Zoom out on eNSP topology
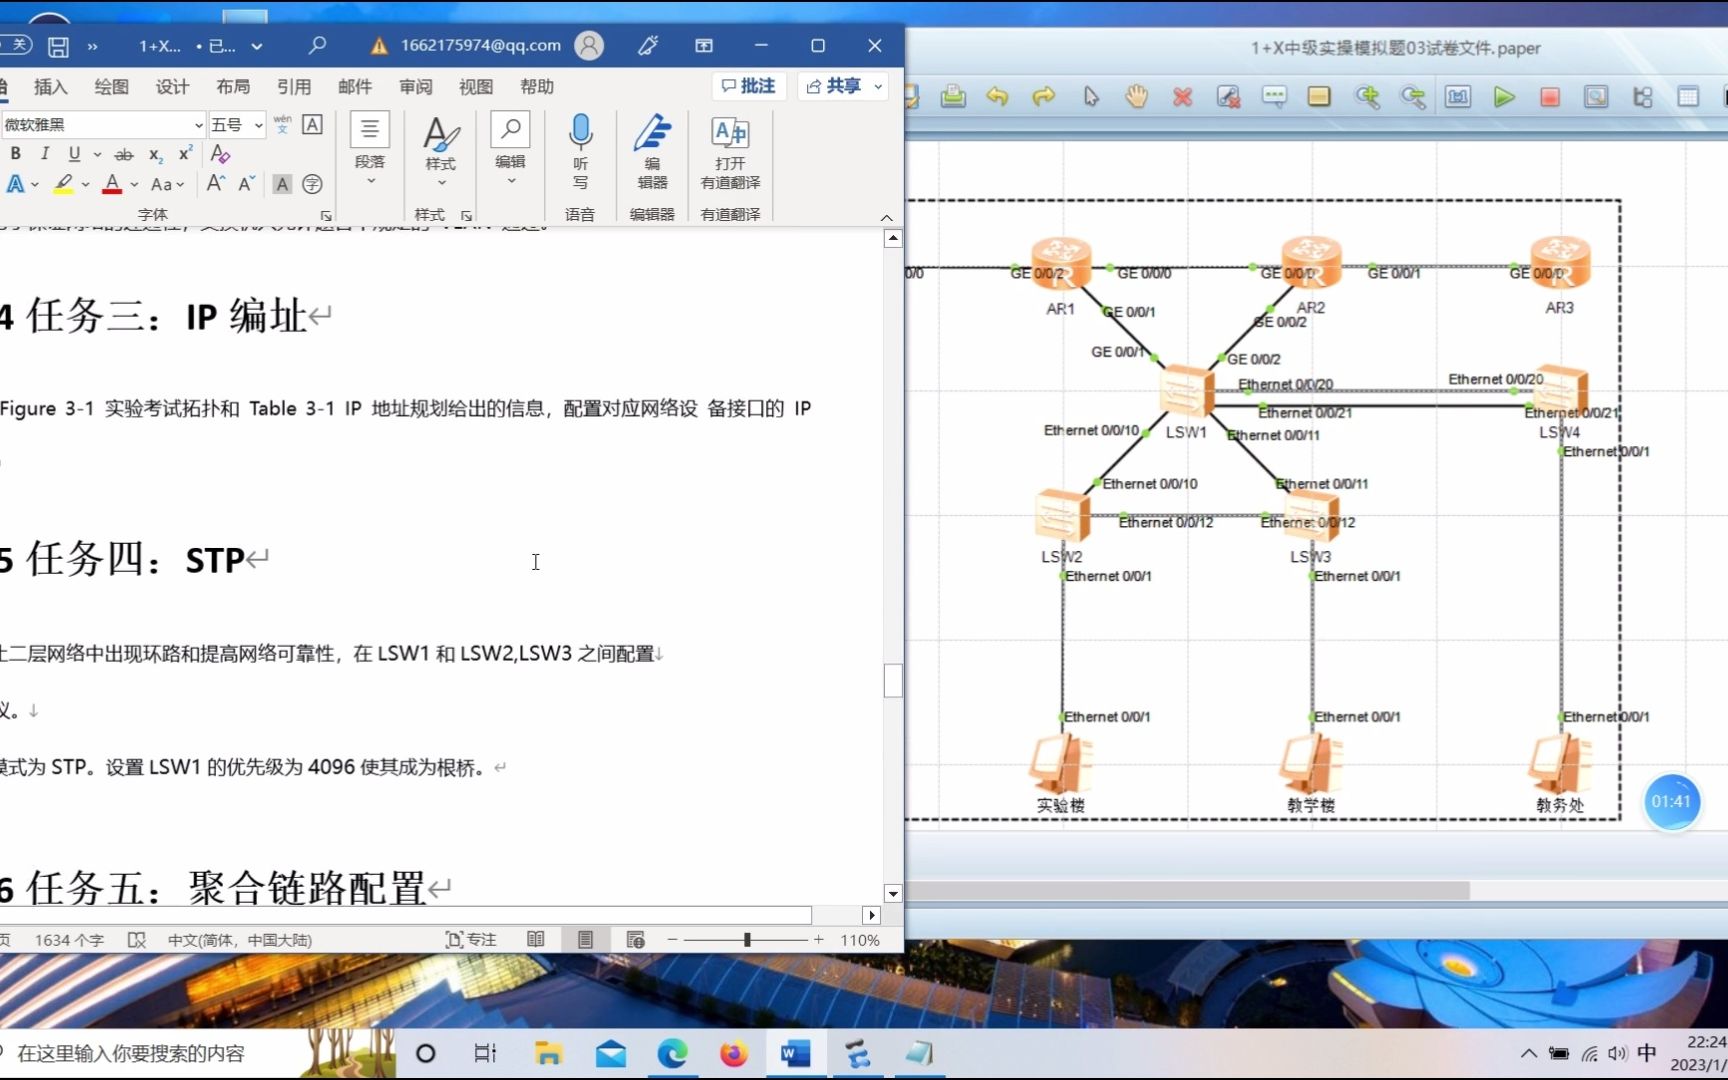 1413,97
